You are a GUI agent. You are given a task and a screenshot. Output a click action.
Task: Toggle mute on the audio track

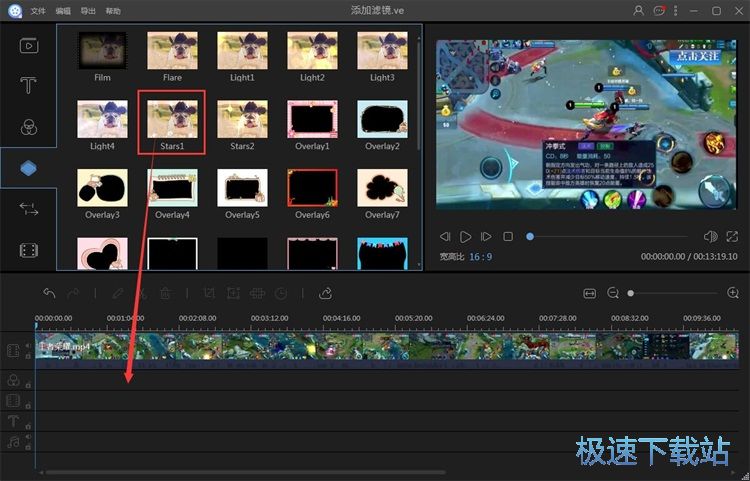28,437
